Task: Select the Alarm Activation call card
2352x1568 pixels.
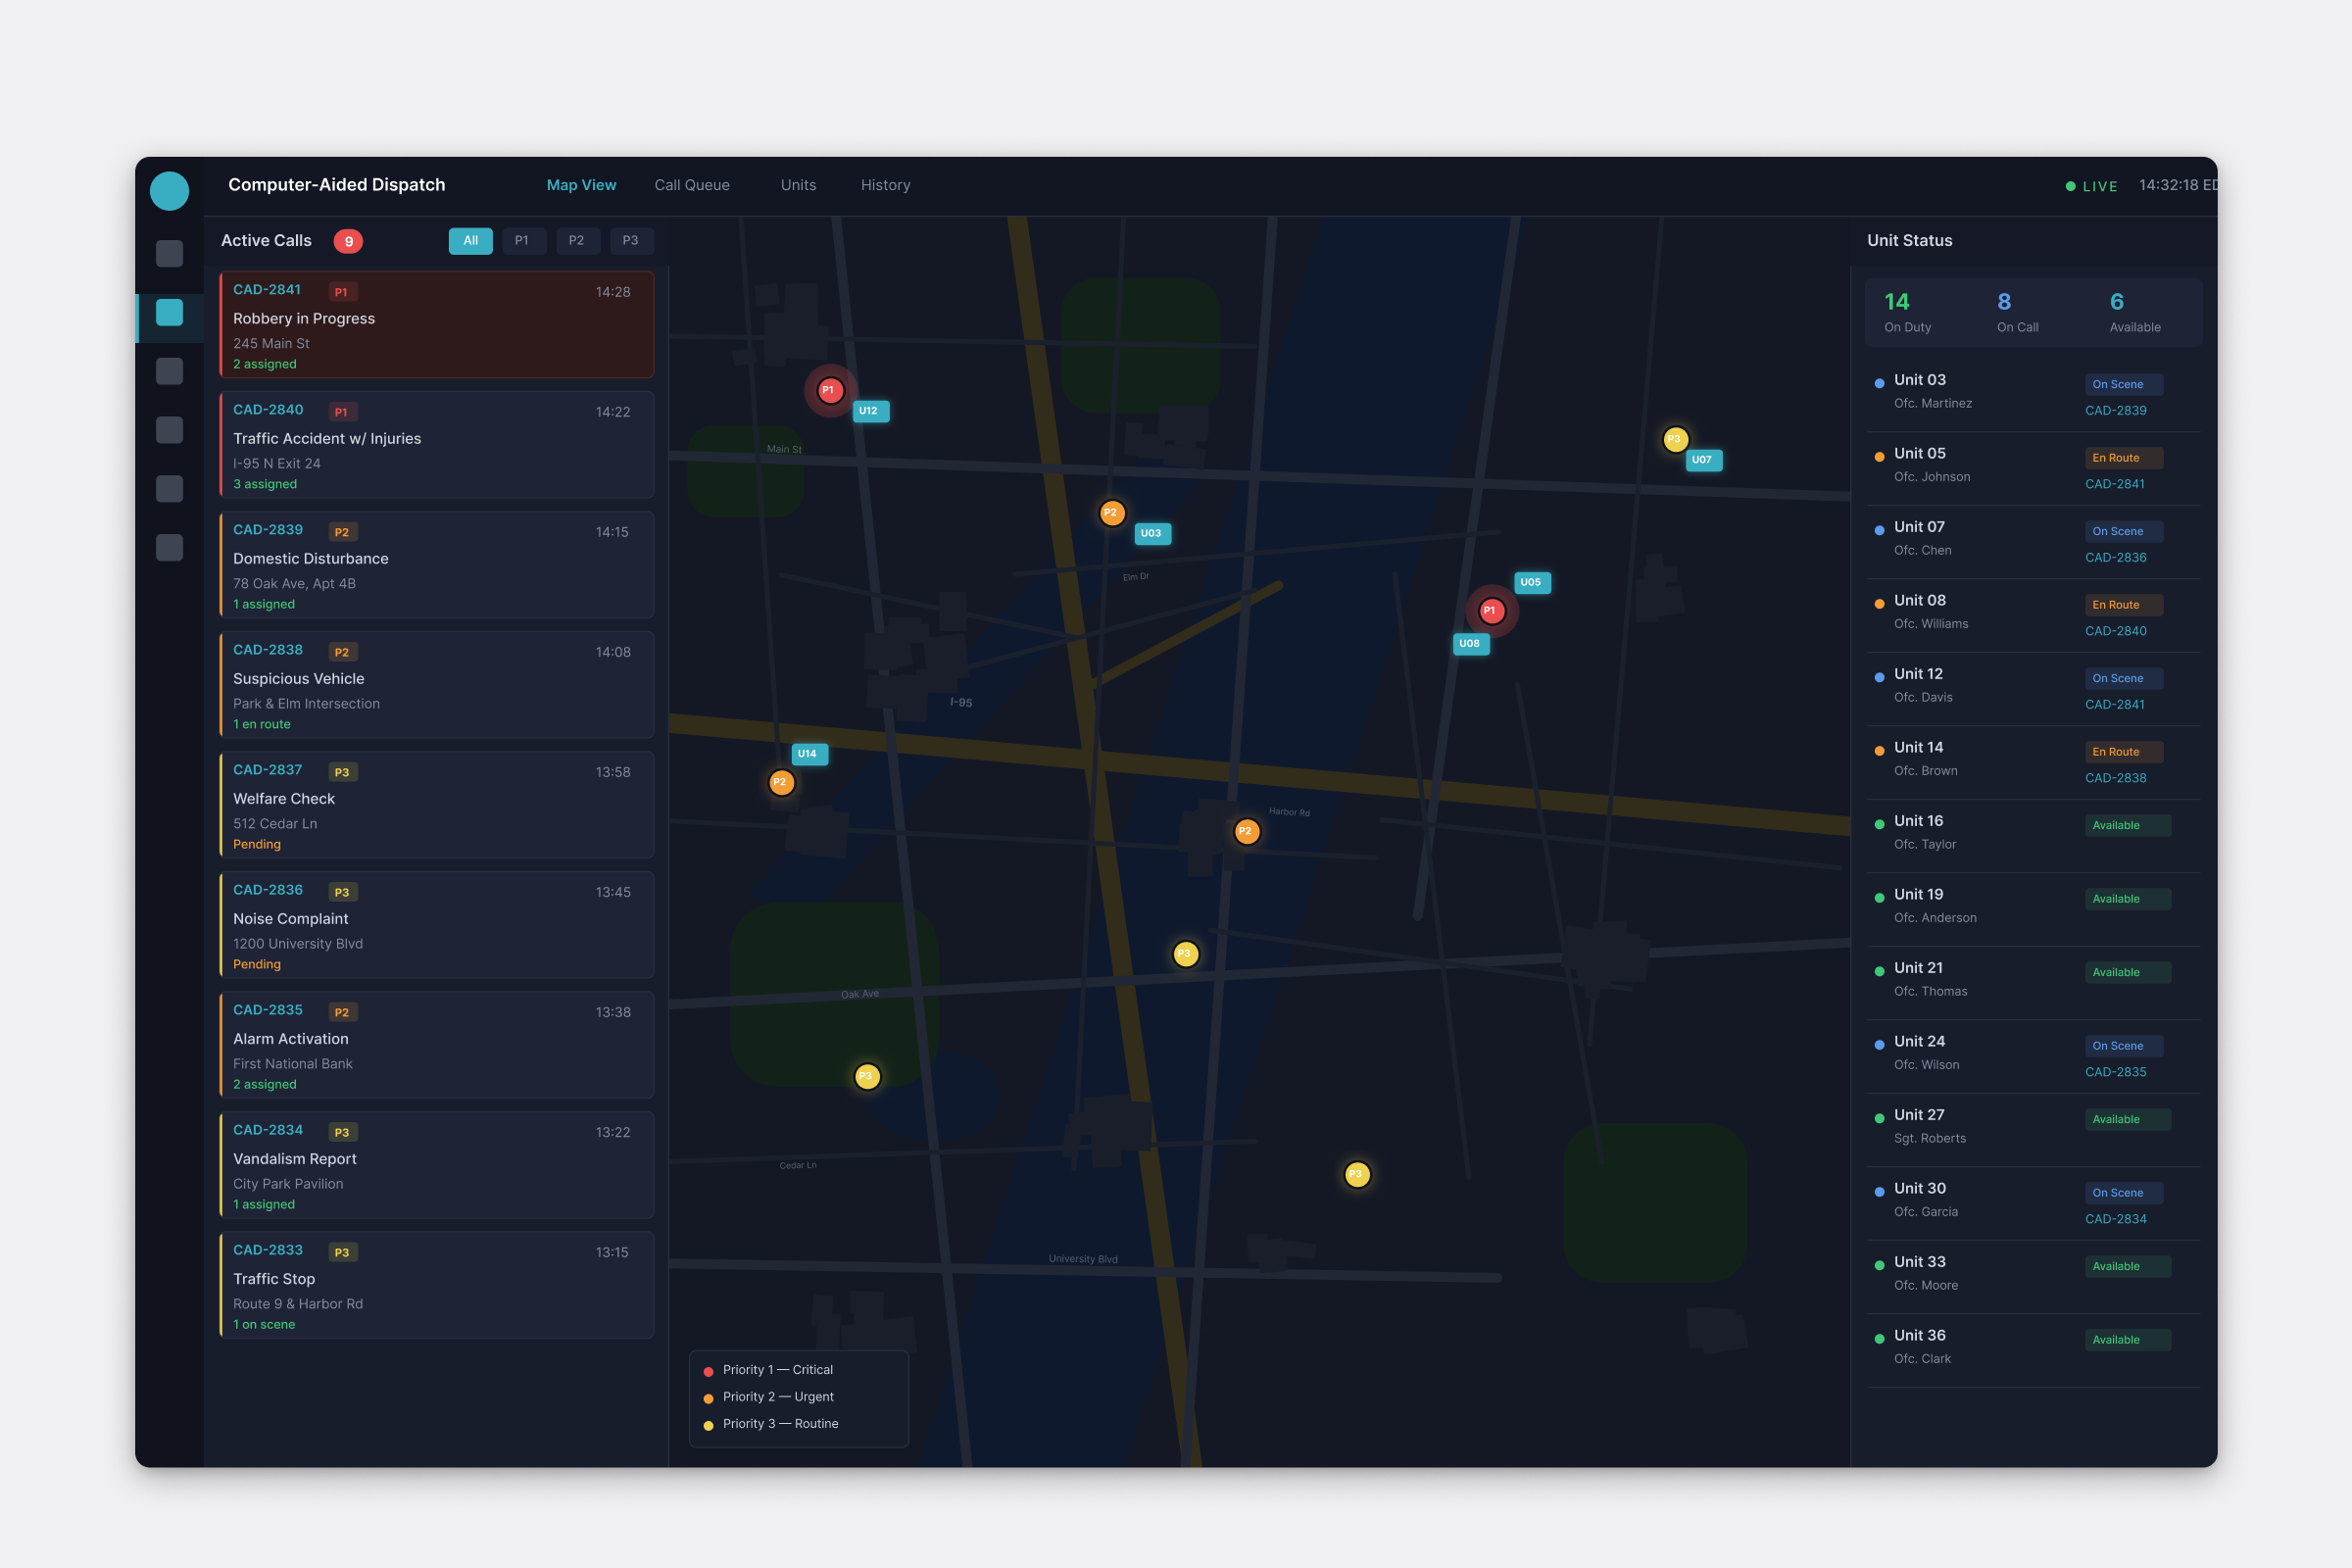Action: point(437,1044)
